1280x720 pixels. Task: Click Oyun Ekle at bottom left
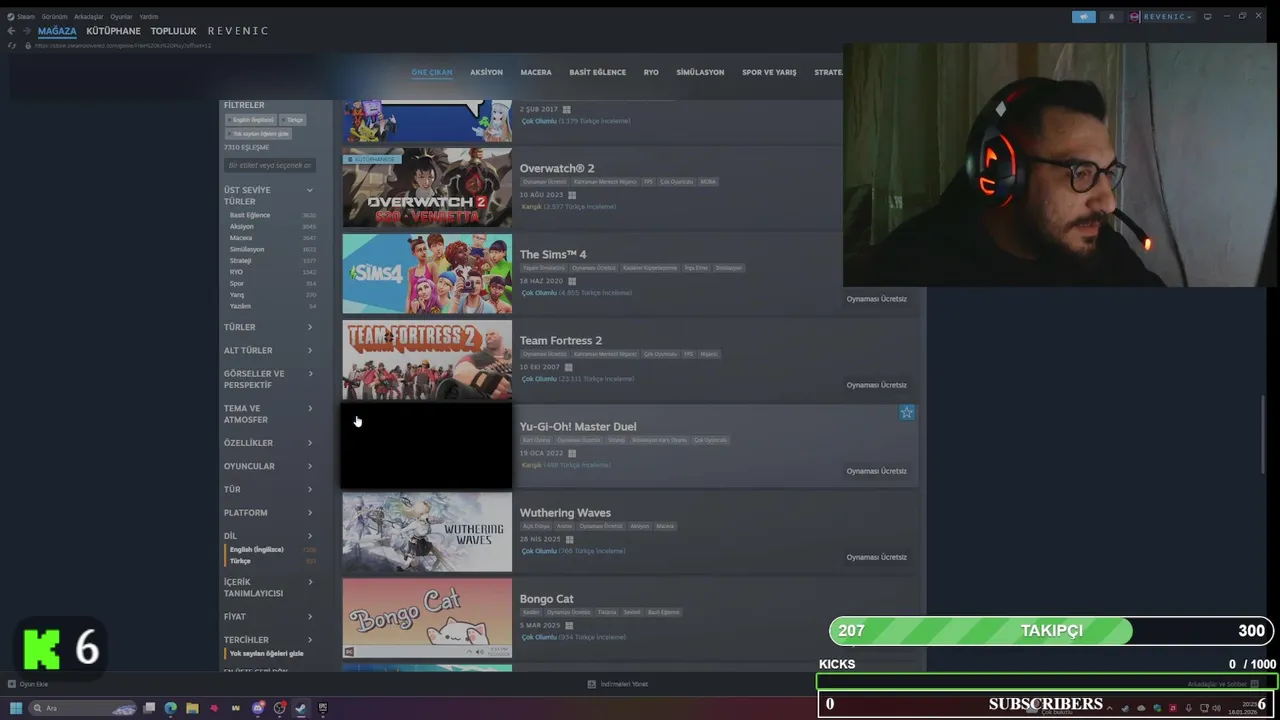click(x=34, y=684)
